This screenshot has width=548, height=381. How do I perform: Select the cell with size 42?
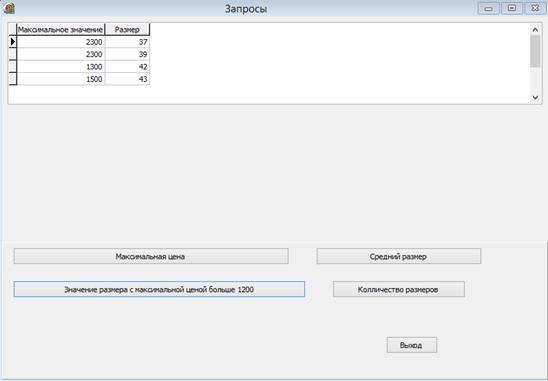tap(127, 67)
